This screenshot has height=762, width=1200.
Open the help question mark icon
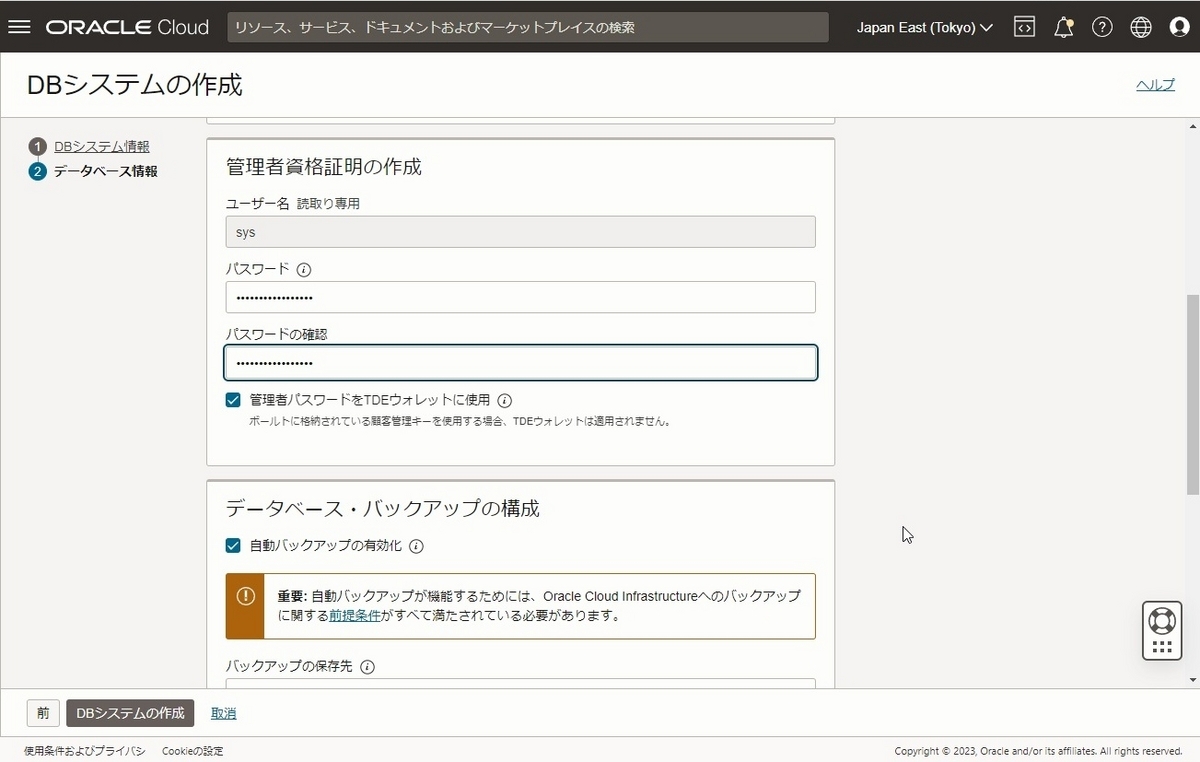[x=1102, y=27]
